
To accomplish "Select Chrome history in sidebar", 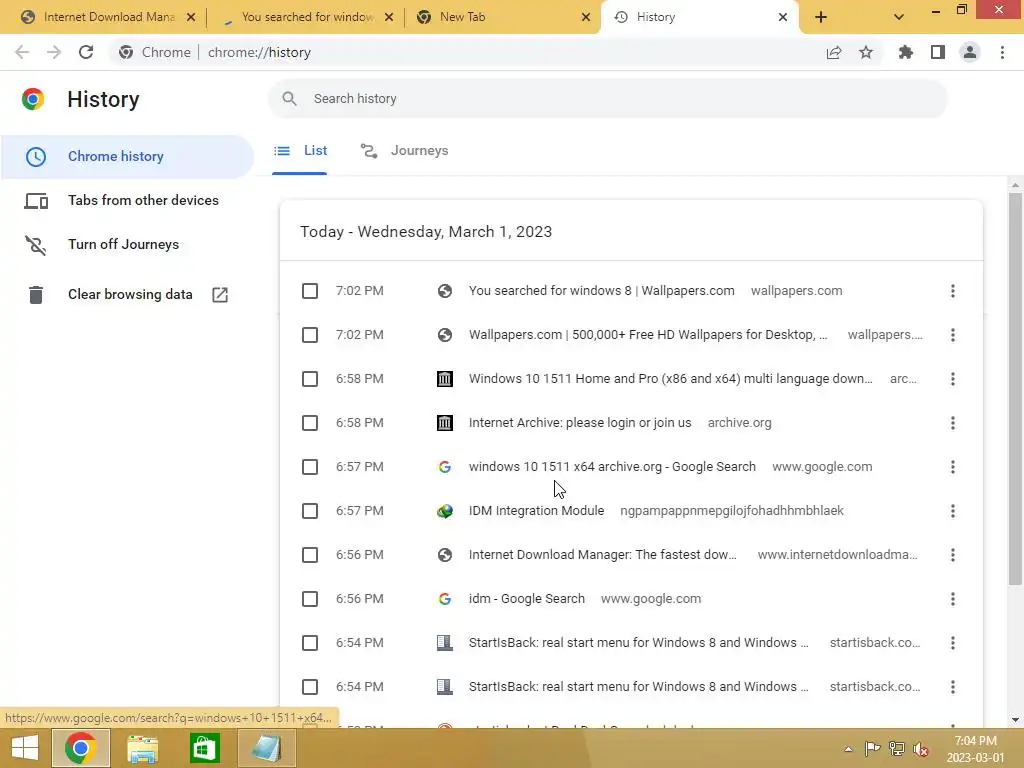I will coord(127,157).
